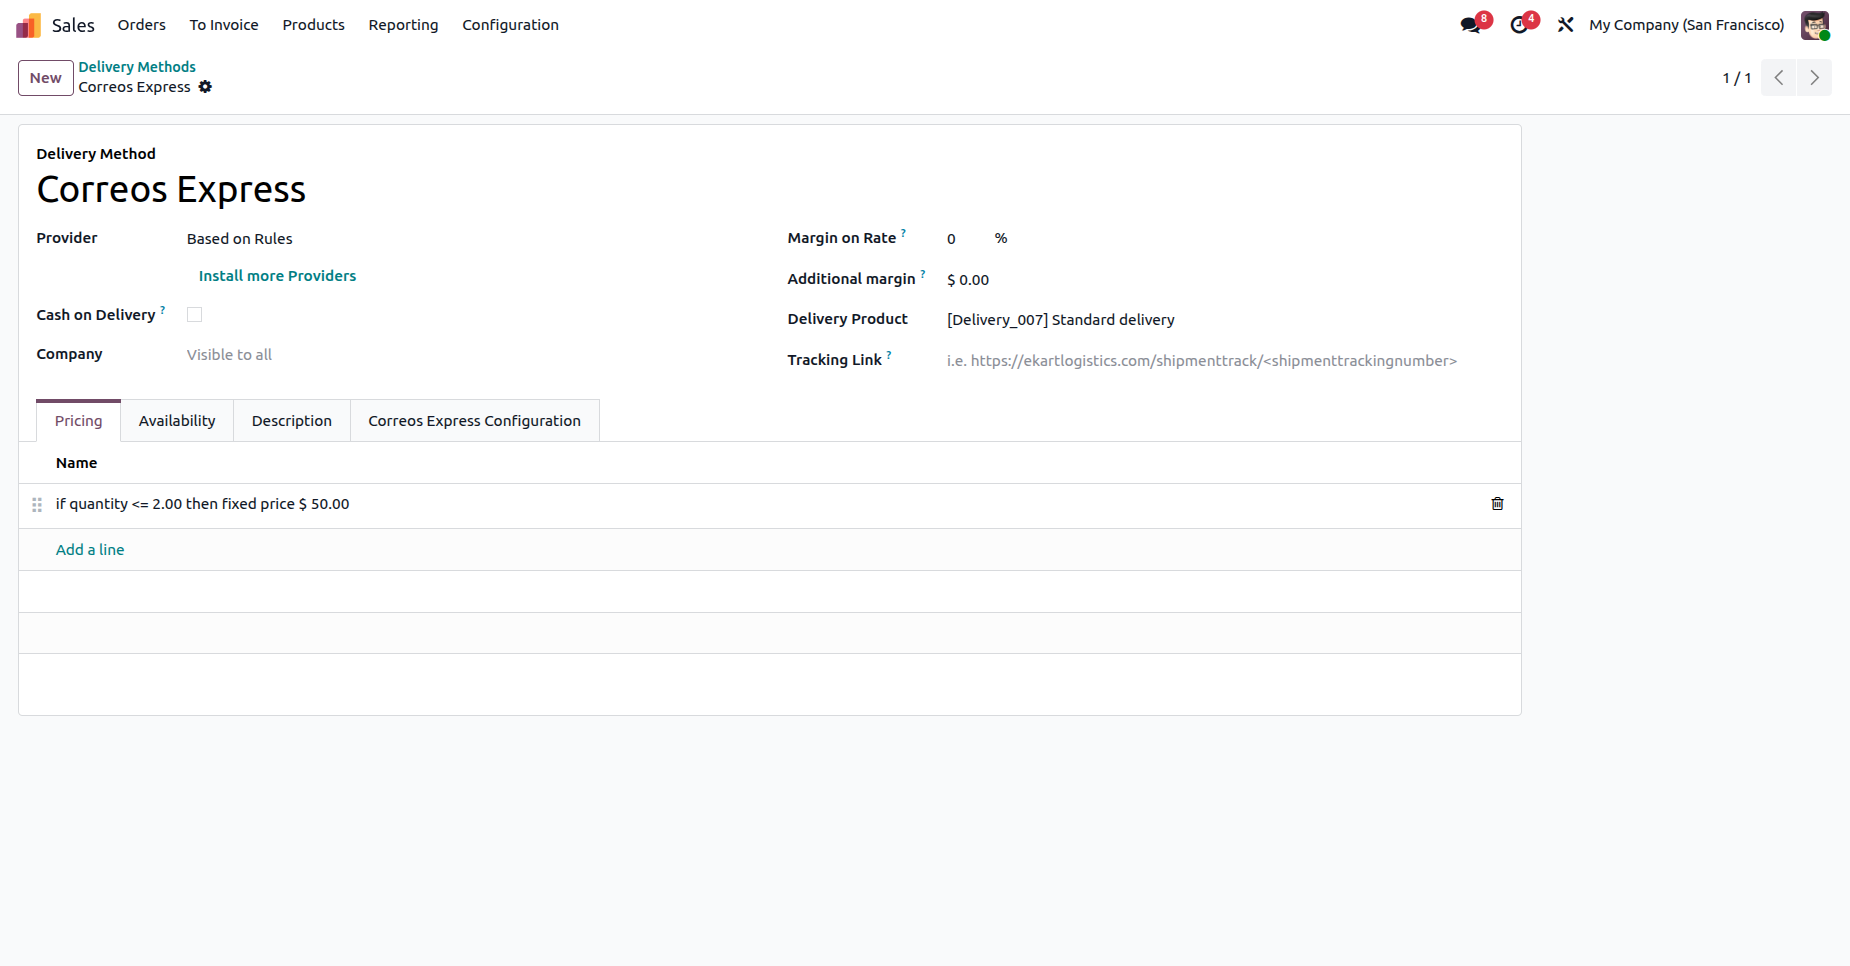The image size is (1850, 966).
Task: Open the company switcher My Company (San Francisco)
Action: (x=1686, y=25)
